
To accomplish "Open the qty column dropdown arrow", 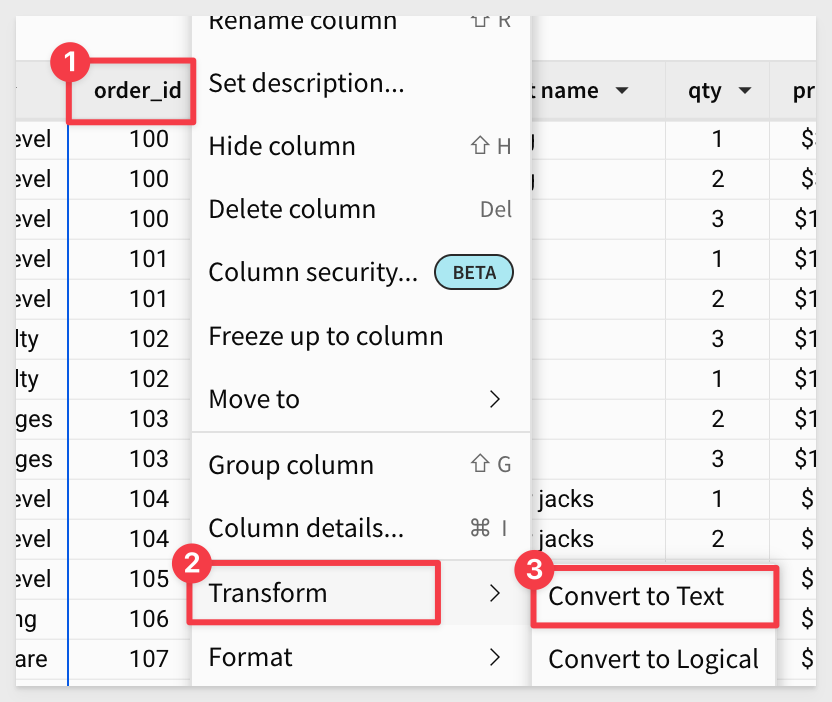I will (745, 91).
